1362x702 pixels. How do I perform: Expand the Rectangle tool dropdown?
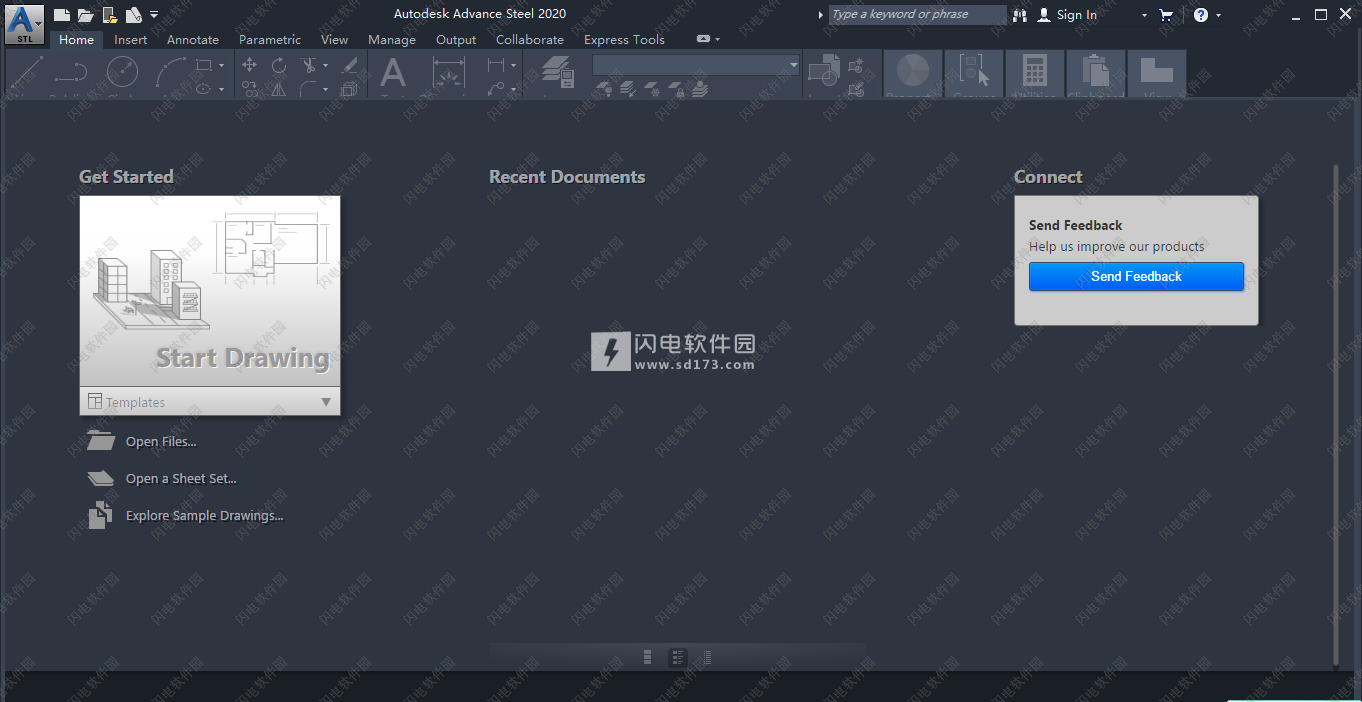click(221, 66)
